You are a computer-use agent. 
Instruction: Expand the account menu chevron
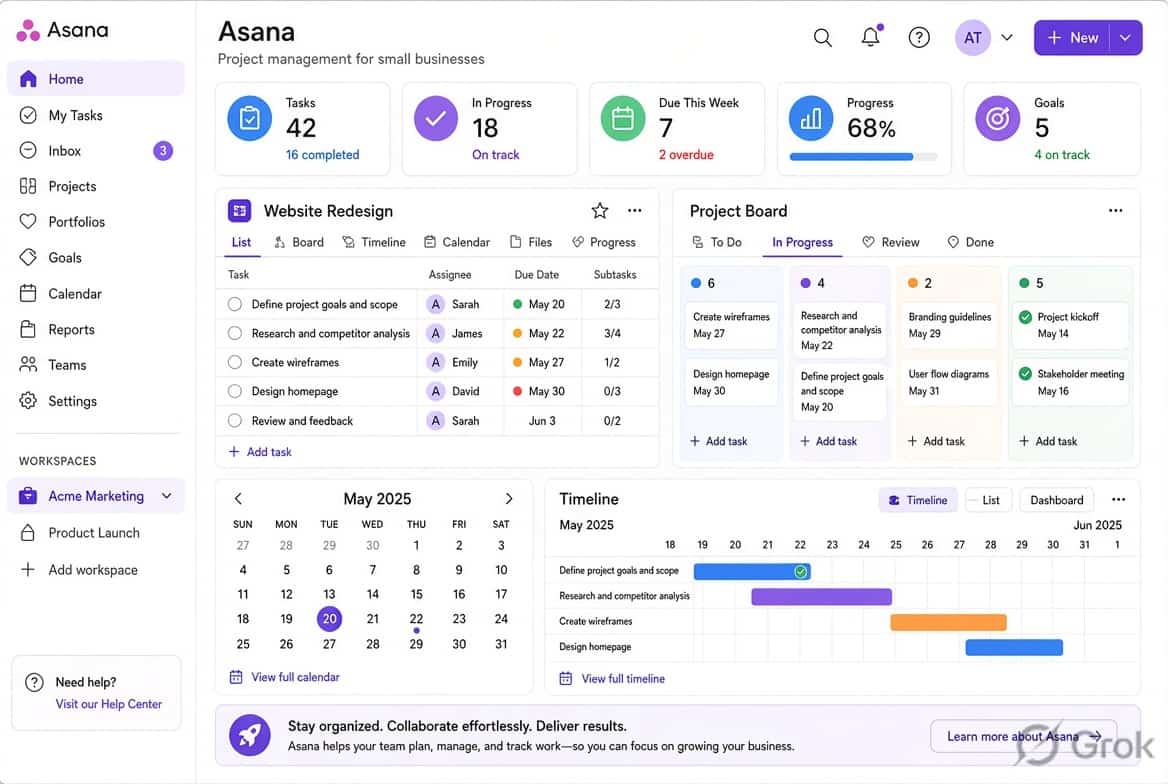coord(1006,37)
